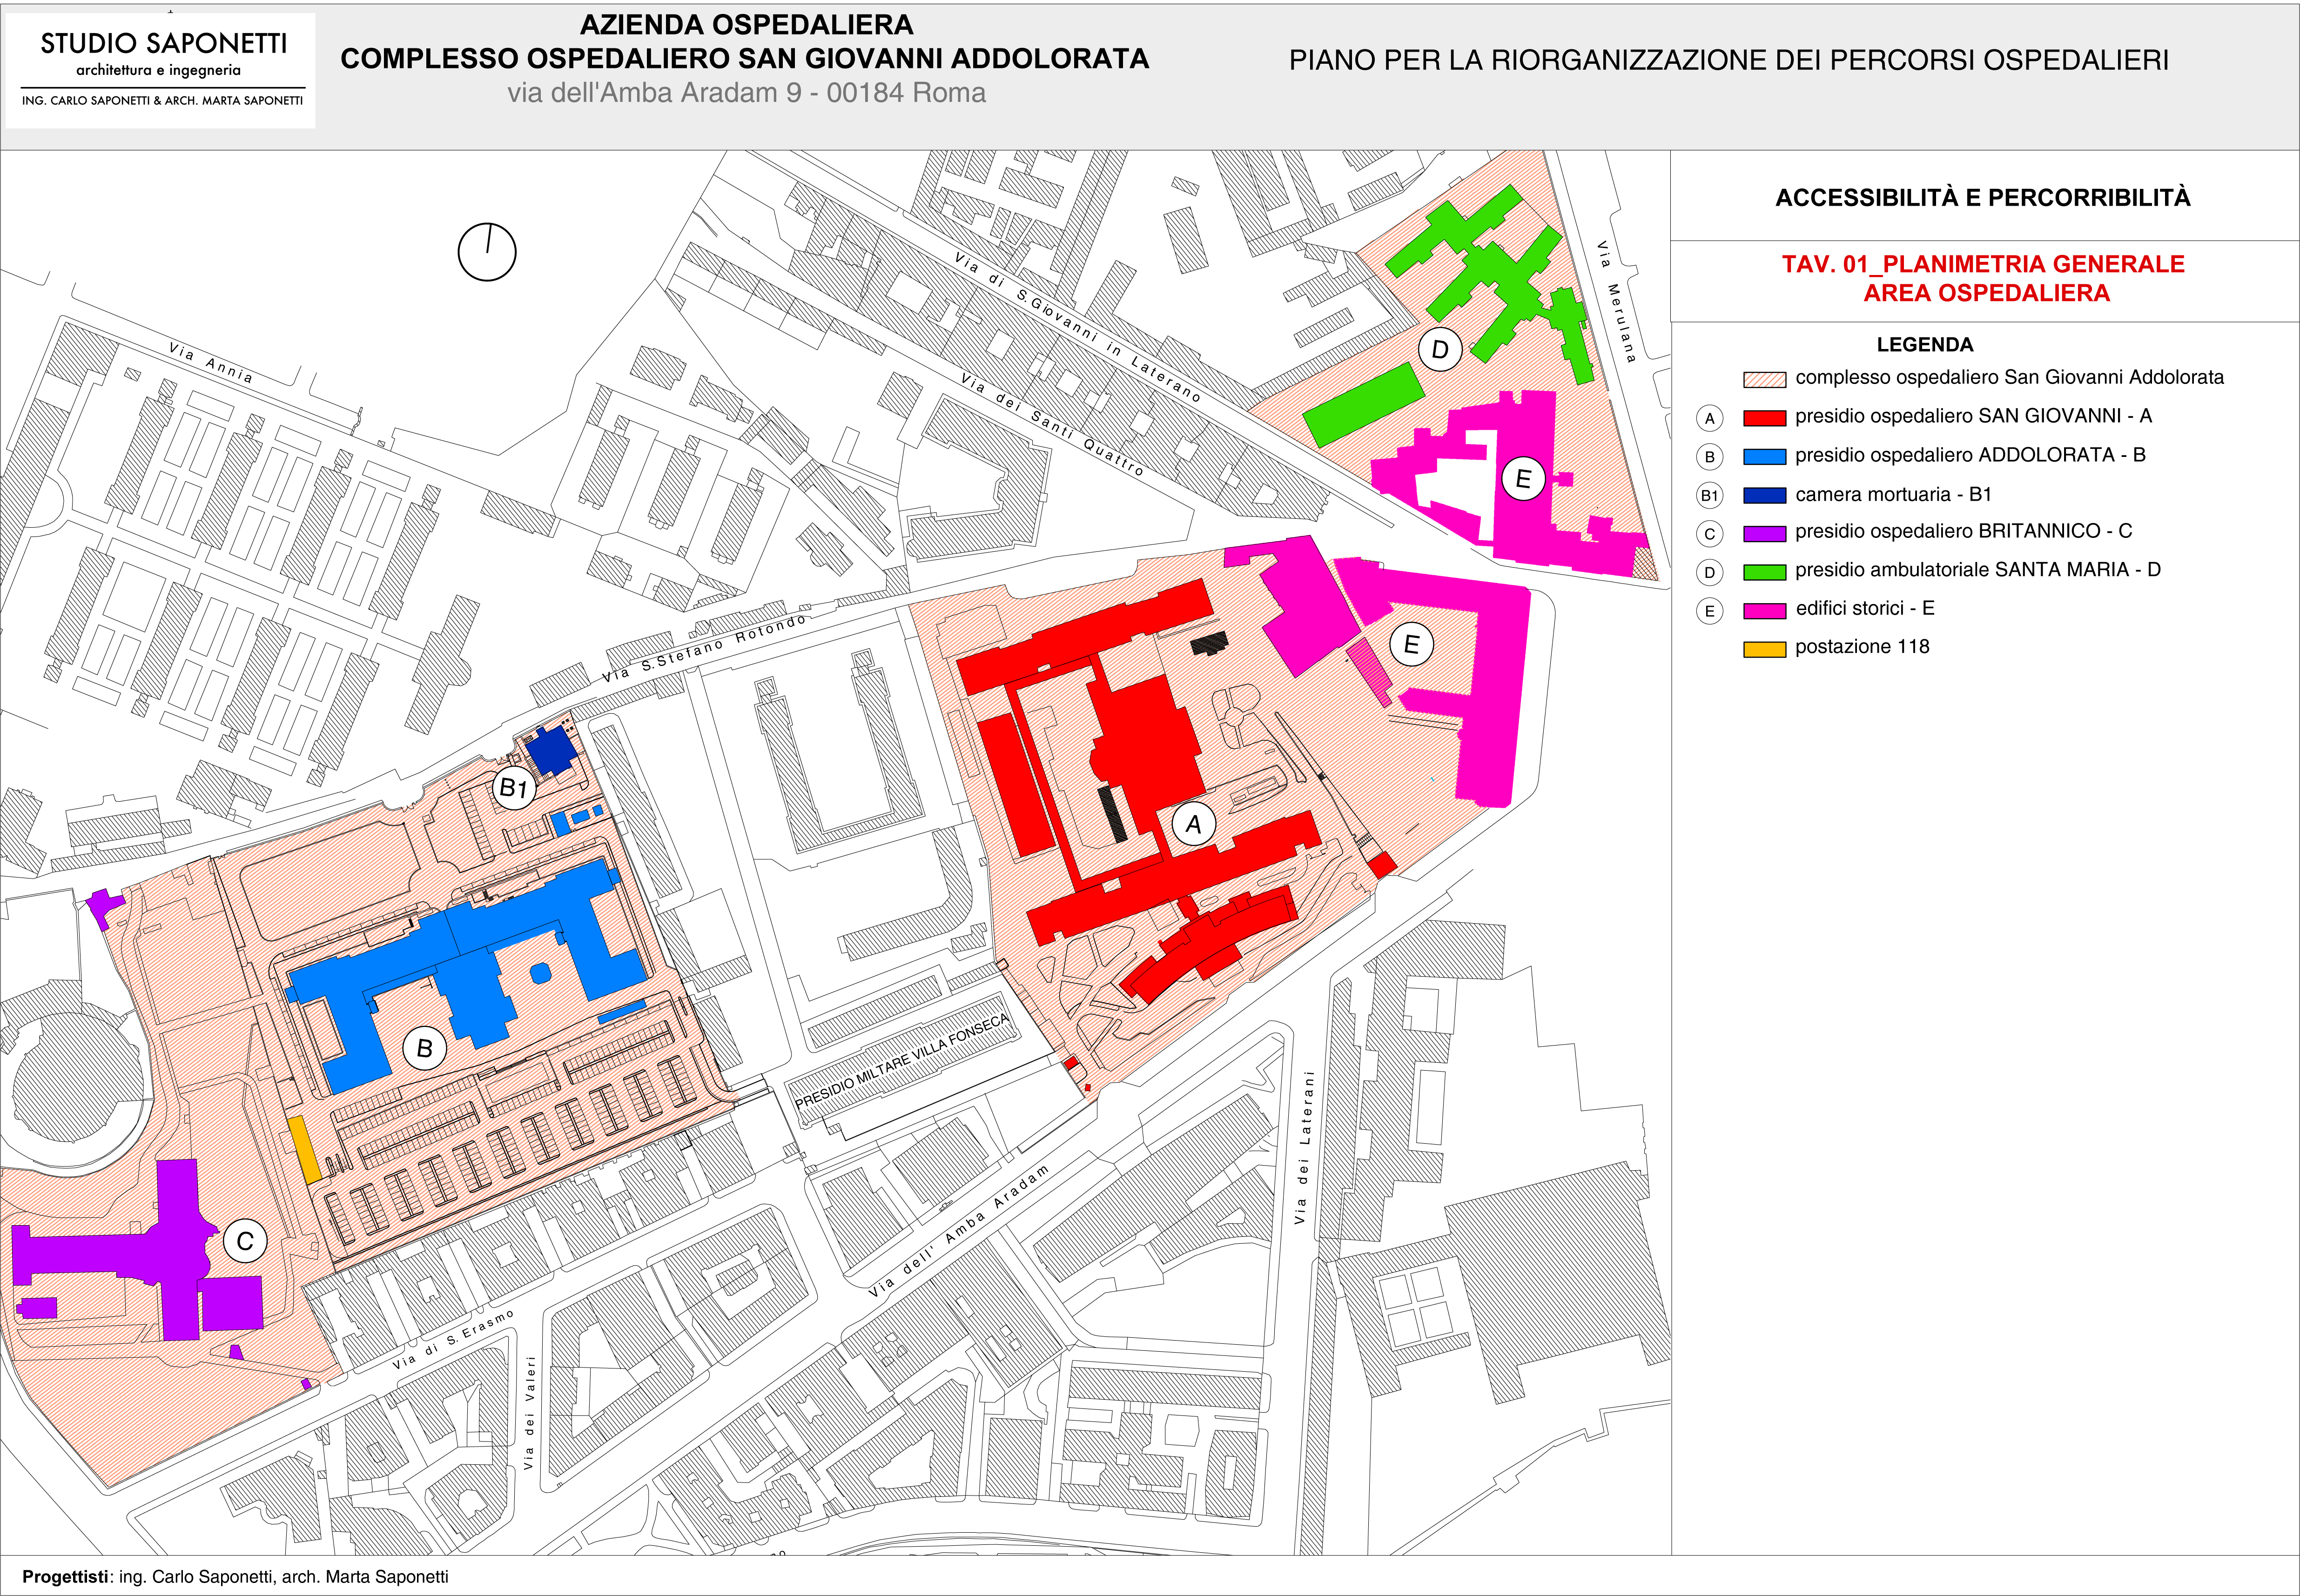Click 'complesso ospedaliero San Giovanni Addolorata' legend text
Image resolution: width=2300 pixels, height=1596 pixels.
click(2010, 377)
